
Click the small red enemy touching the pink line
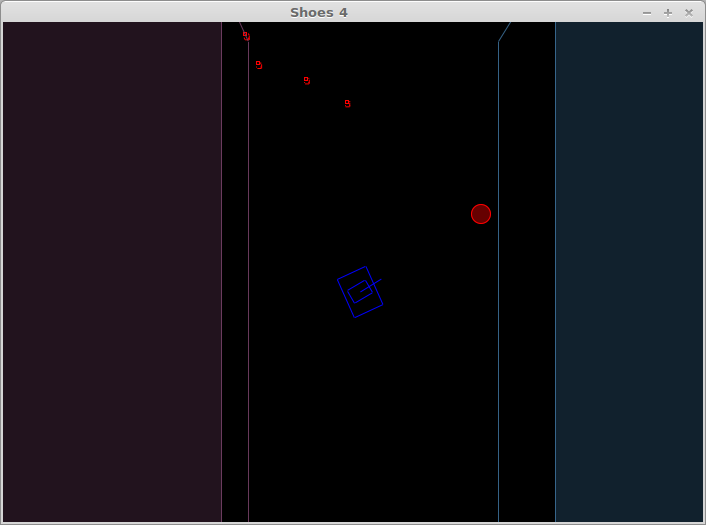point(246,36)
